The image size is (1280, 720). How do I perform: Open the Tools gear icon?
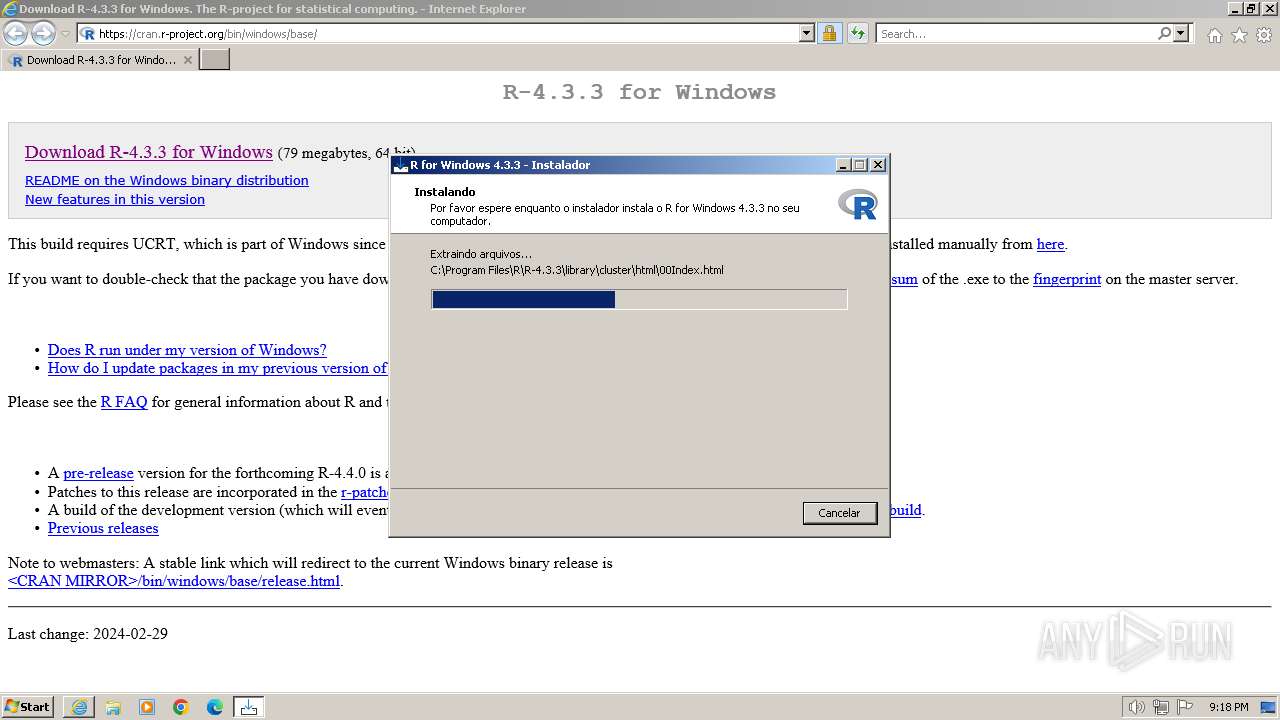pyautogui.click(x=1264, y=35)
